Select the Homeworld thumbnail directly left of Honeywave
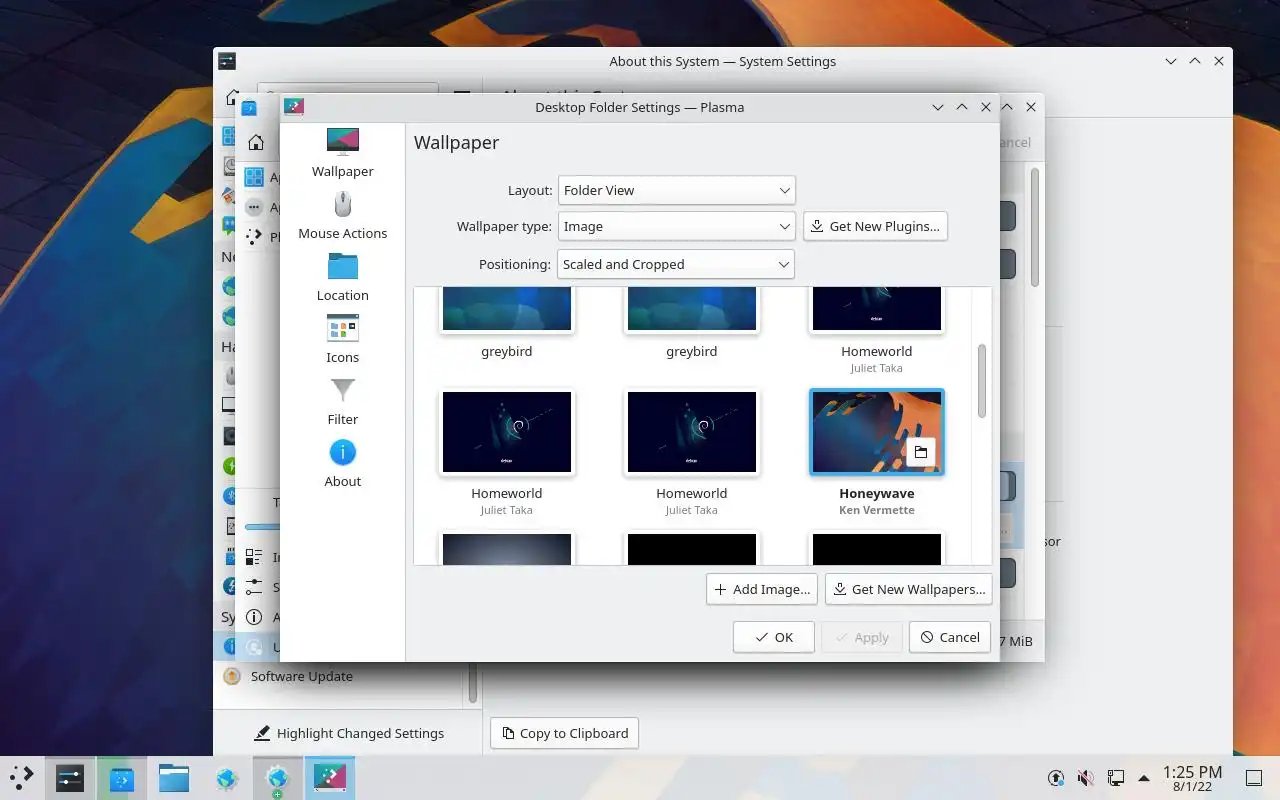 click(x=692, y=432)
